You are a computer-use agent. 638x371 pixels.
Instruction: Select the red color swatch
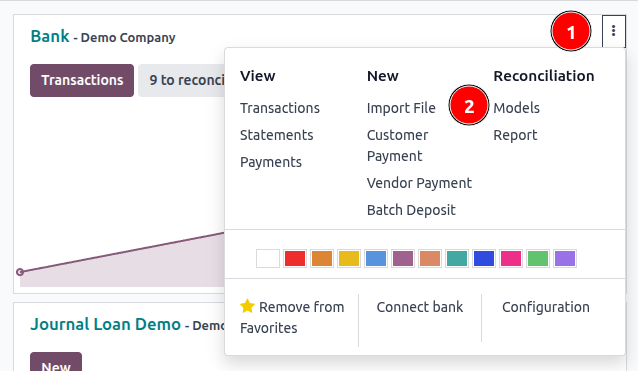pos(295,258)
